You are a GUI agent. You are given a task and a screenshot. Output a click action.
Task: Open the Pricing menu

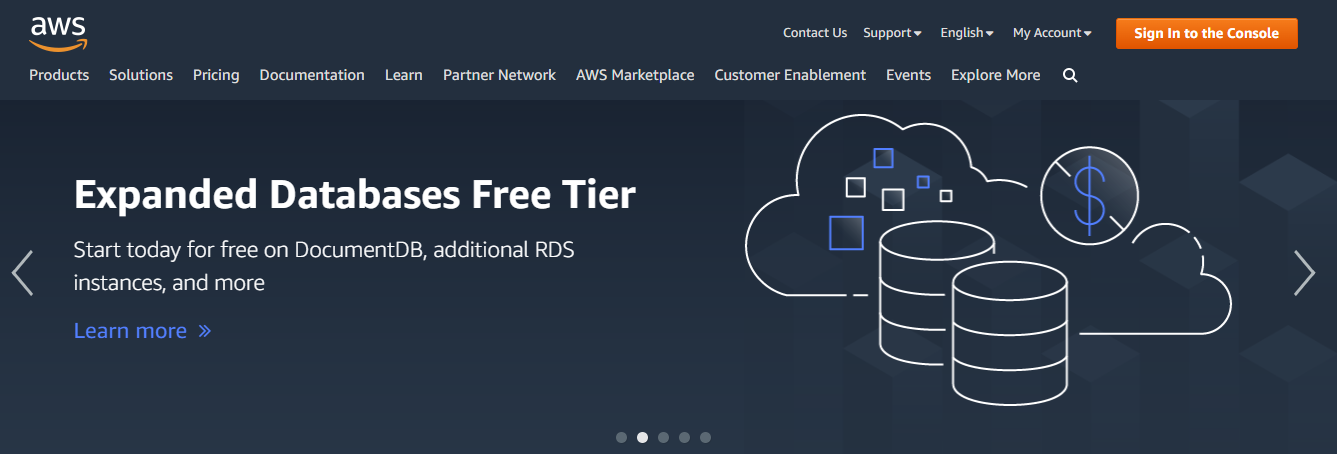point(216,75)
